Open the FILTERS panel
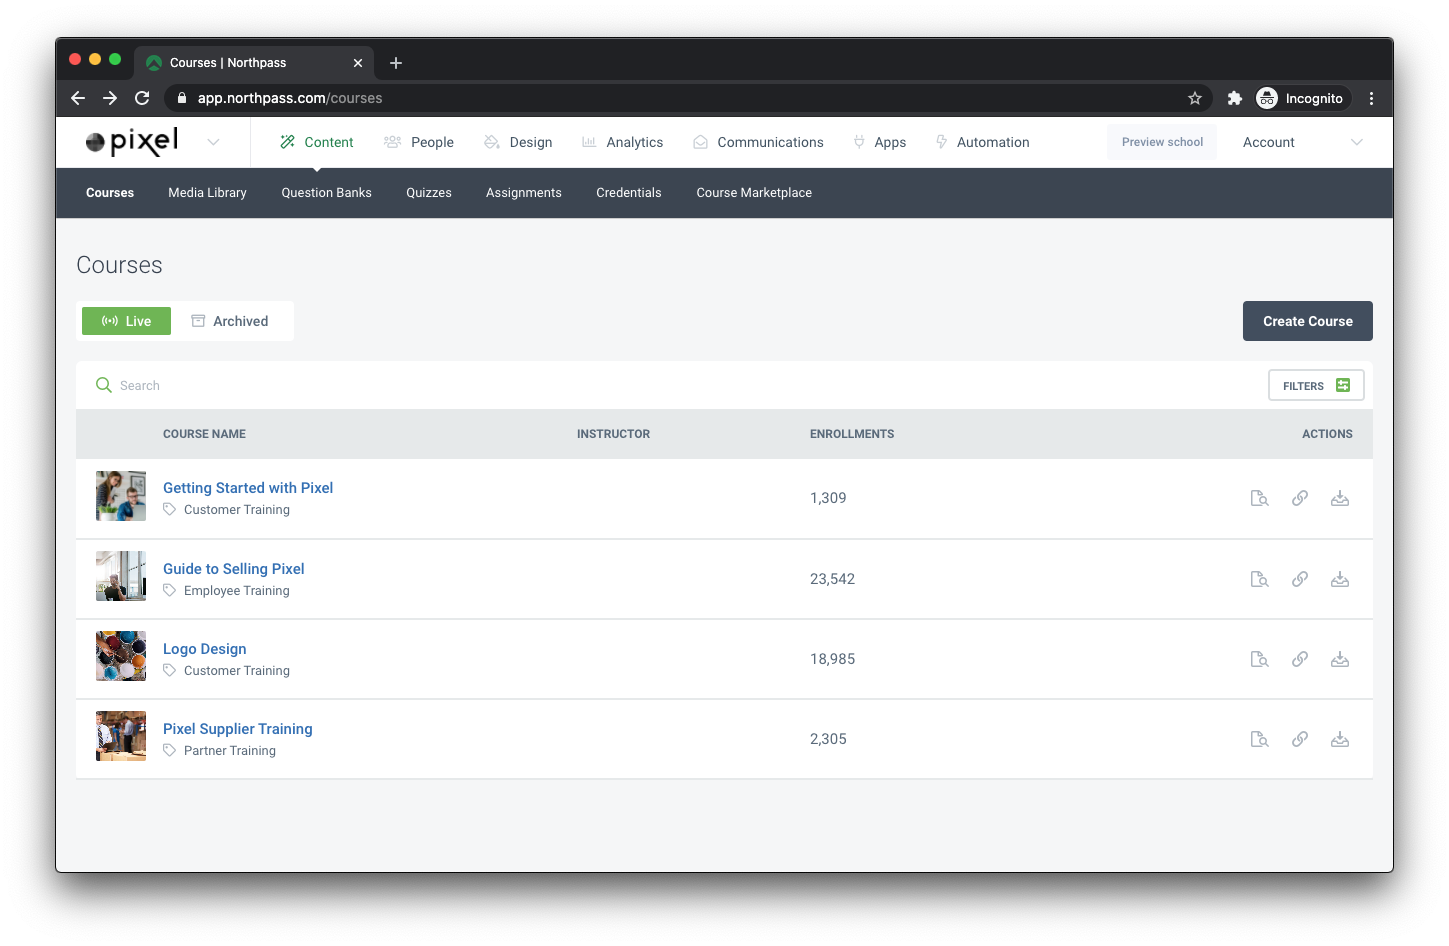1449x946 pixels. click(1315, 386)
